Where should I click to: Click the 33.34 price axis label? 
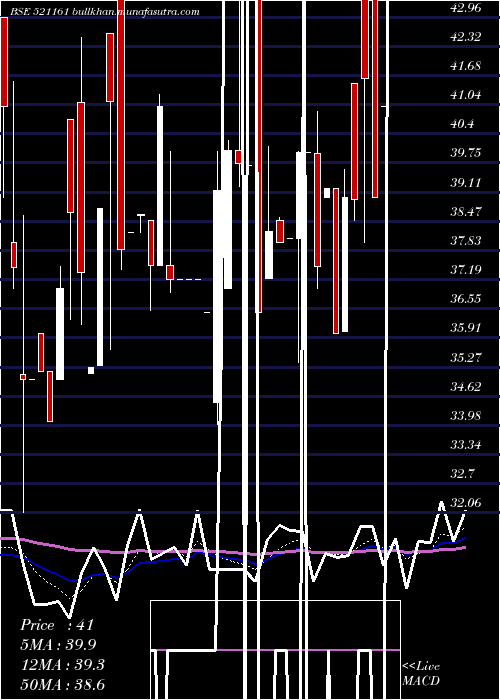[x=466, y=445]
